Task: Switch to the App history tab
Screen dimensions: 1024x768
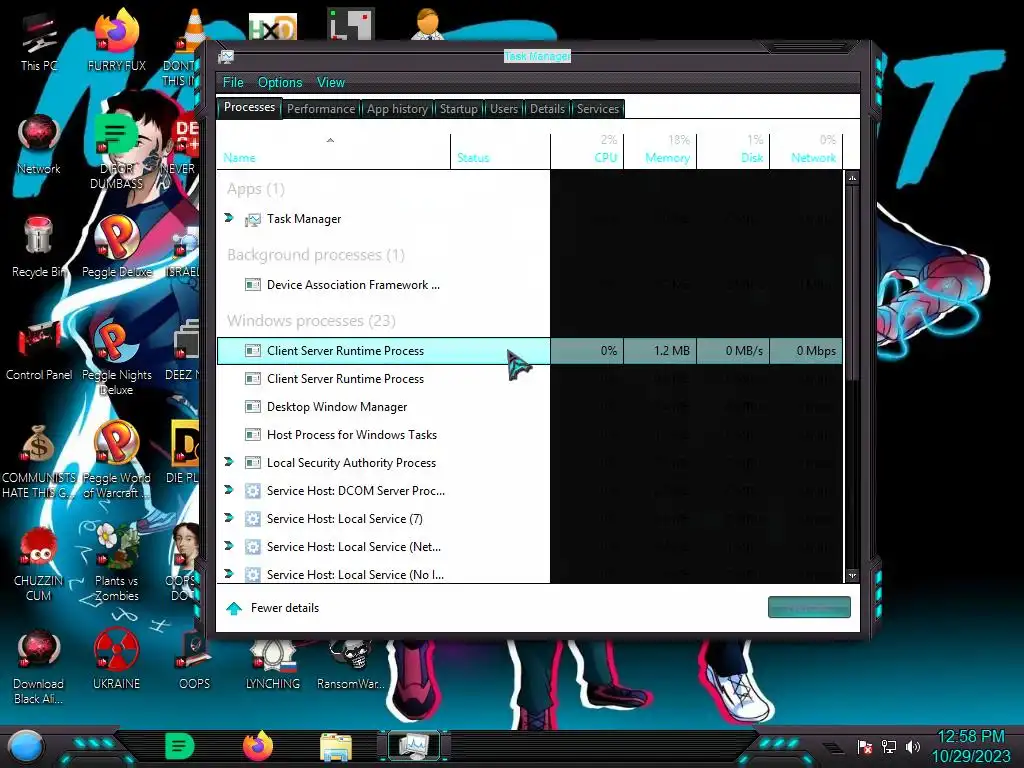Action: click(397, 108)
